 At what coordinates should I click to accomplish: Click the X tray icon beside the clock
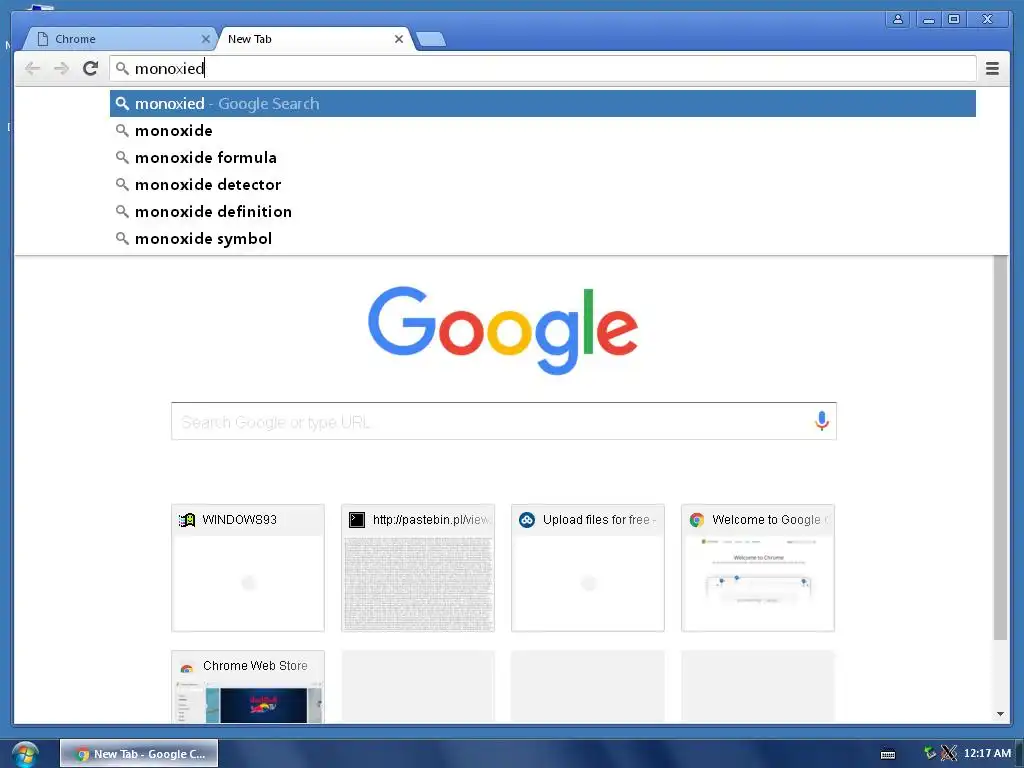click(x=949, y=753)
